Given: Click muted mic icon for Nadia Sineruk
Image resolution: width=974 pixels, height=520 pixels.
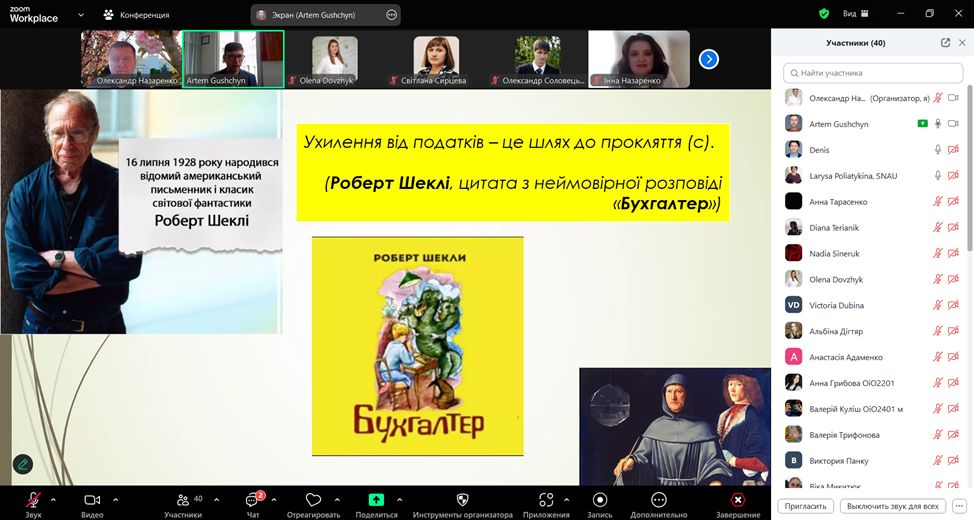Looking at the screenshot, I should 938,253.
